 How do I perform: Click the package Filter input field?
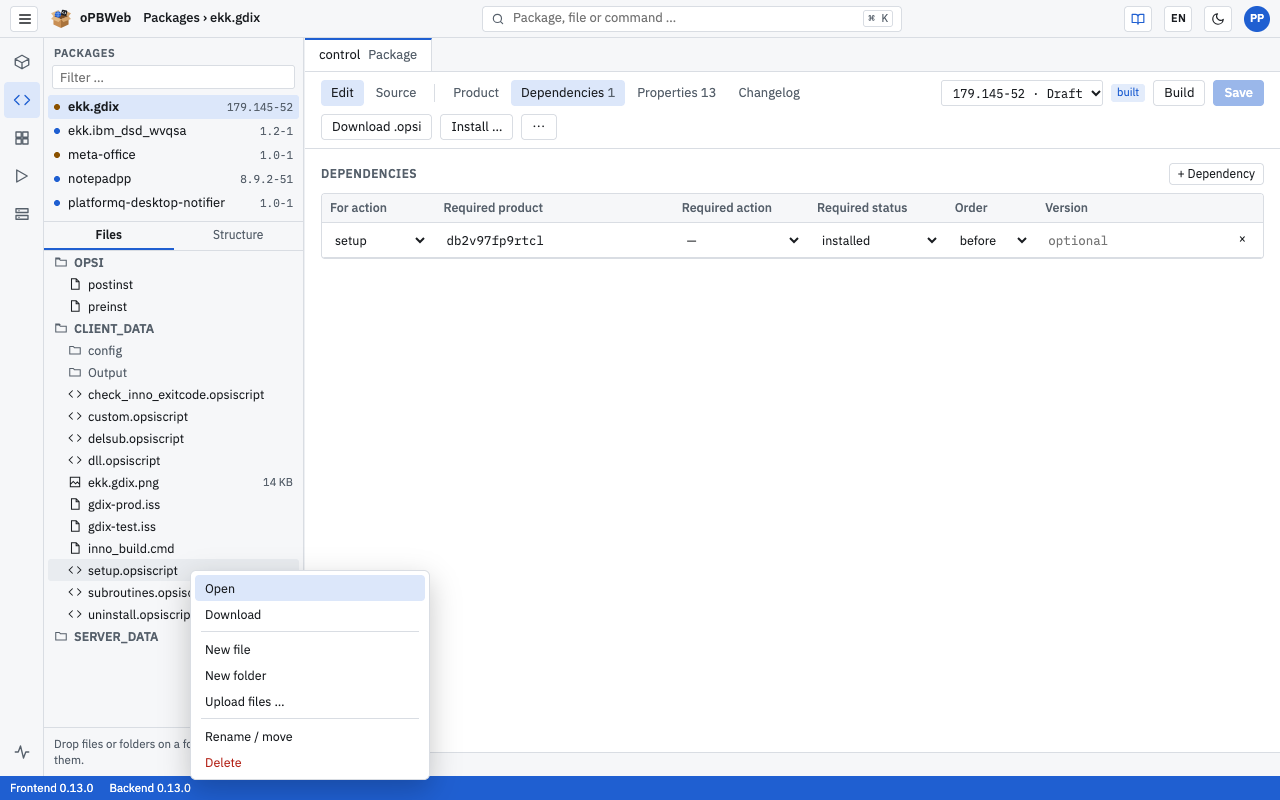pos(173,77)
